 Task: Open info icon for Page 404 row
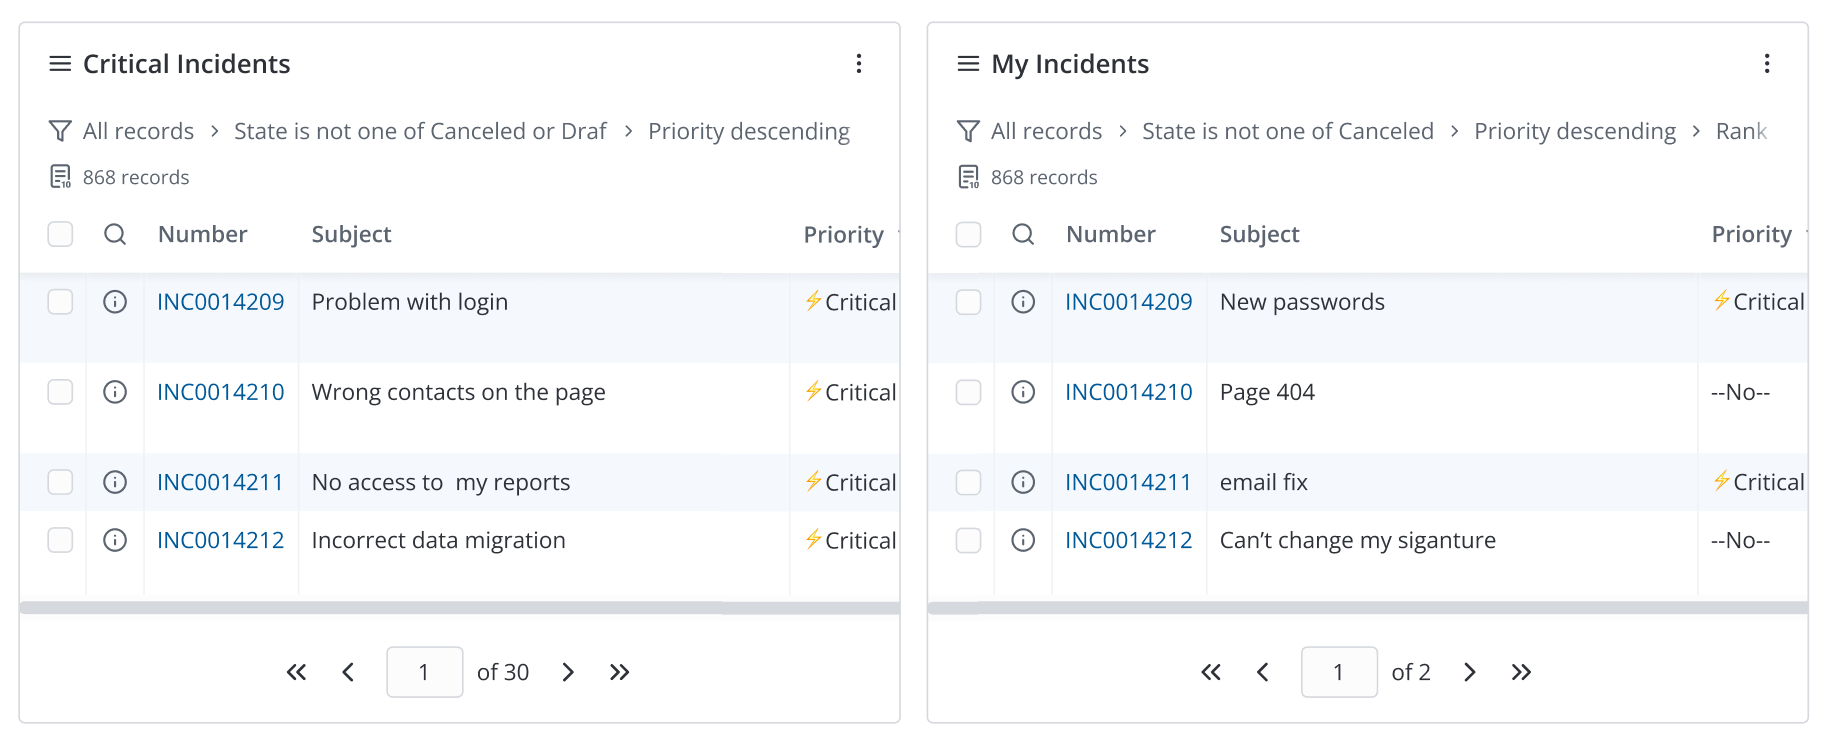(1023, 392)
